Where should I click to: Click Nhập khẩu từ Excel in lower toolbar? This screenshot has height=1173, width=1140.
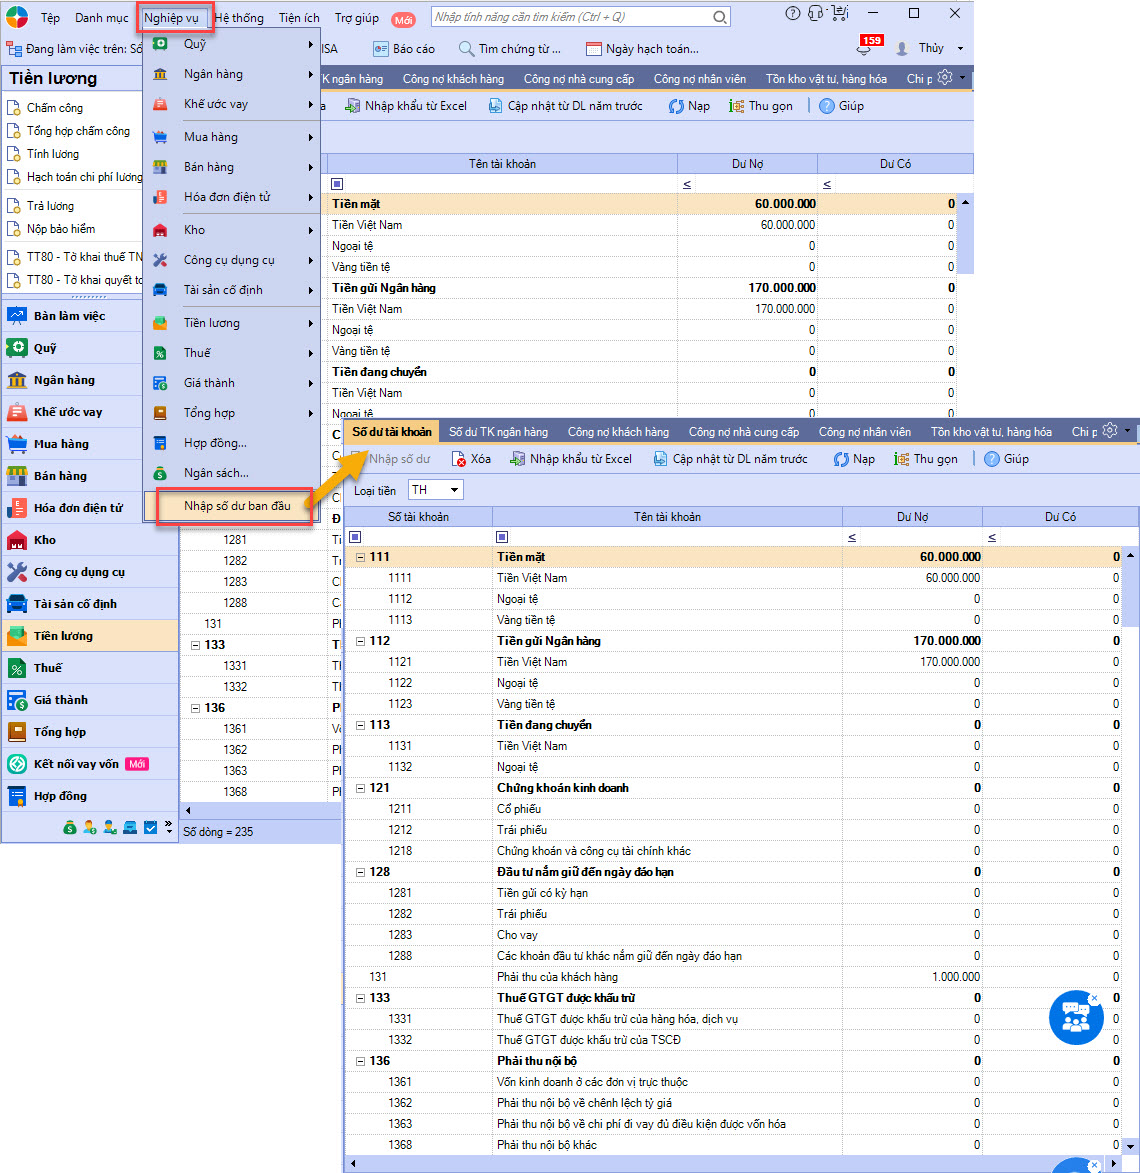(x=570, y=459)
